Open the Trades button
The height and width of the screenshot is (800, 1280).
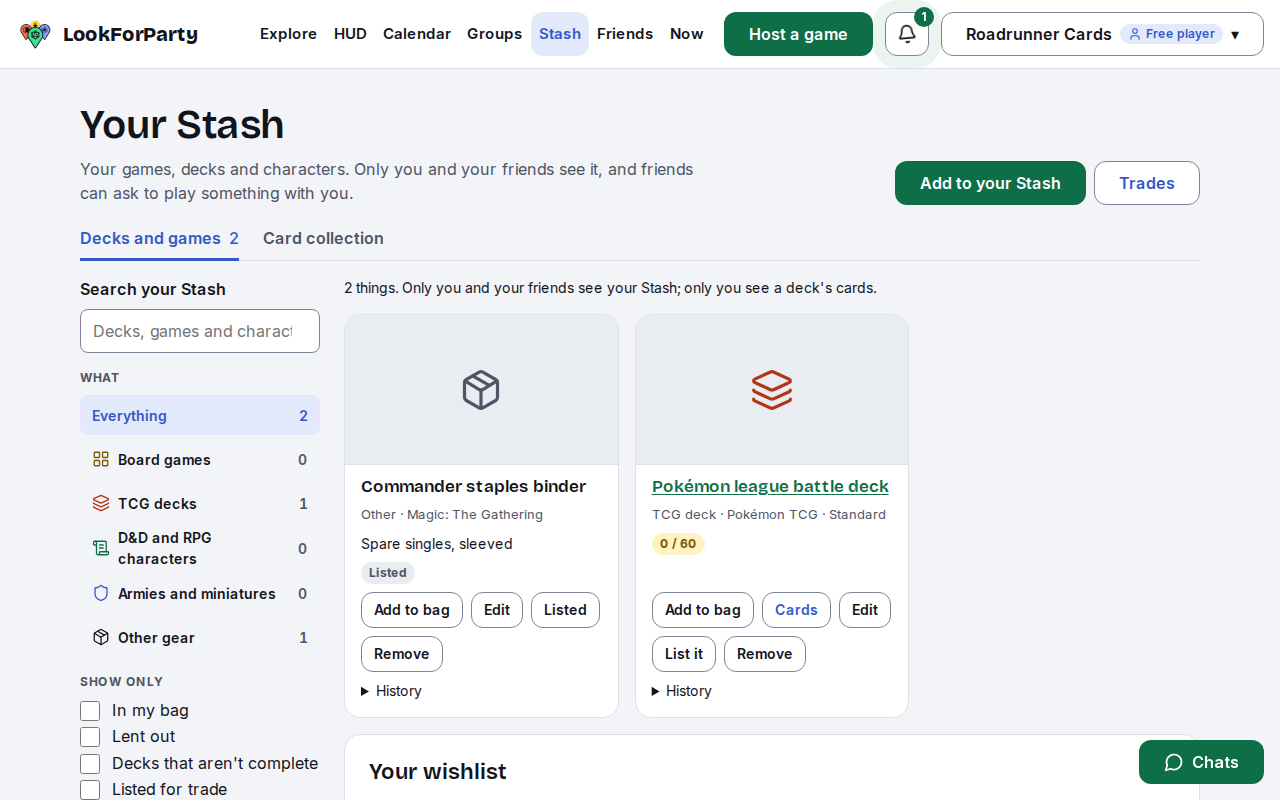tap(1147, 183)
